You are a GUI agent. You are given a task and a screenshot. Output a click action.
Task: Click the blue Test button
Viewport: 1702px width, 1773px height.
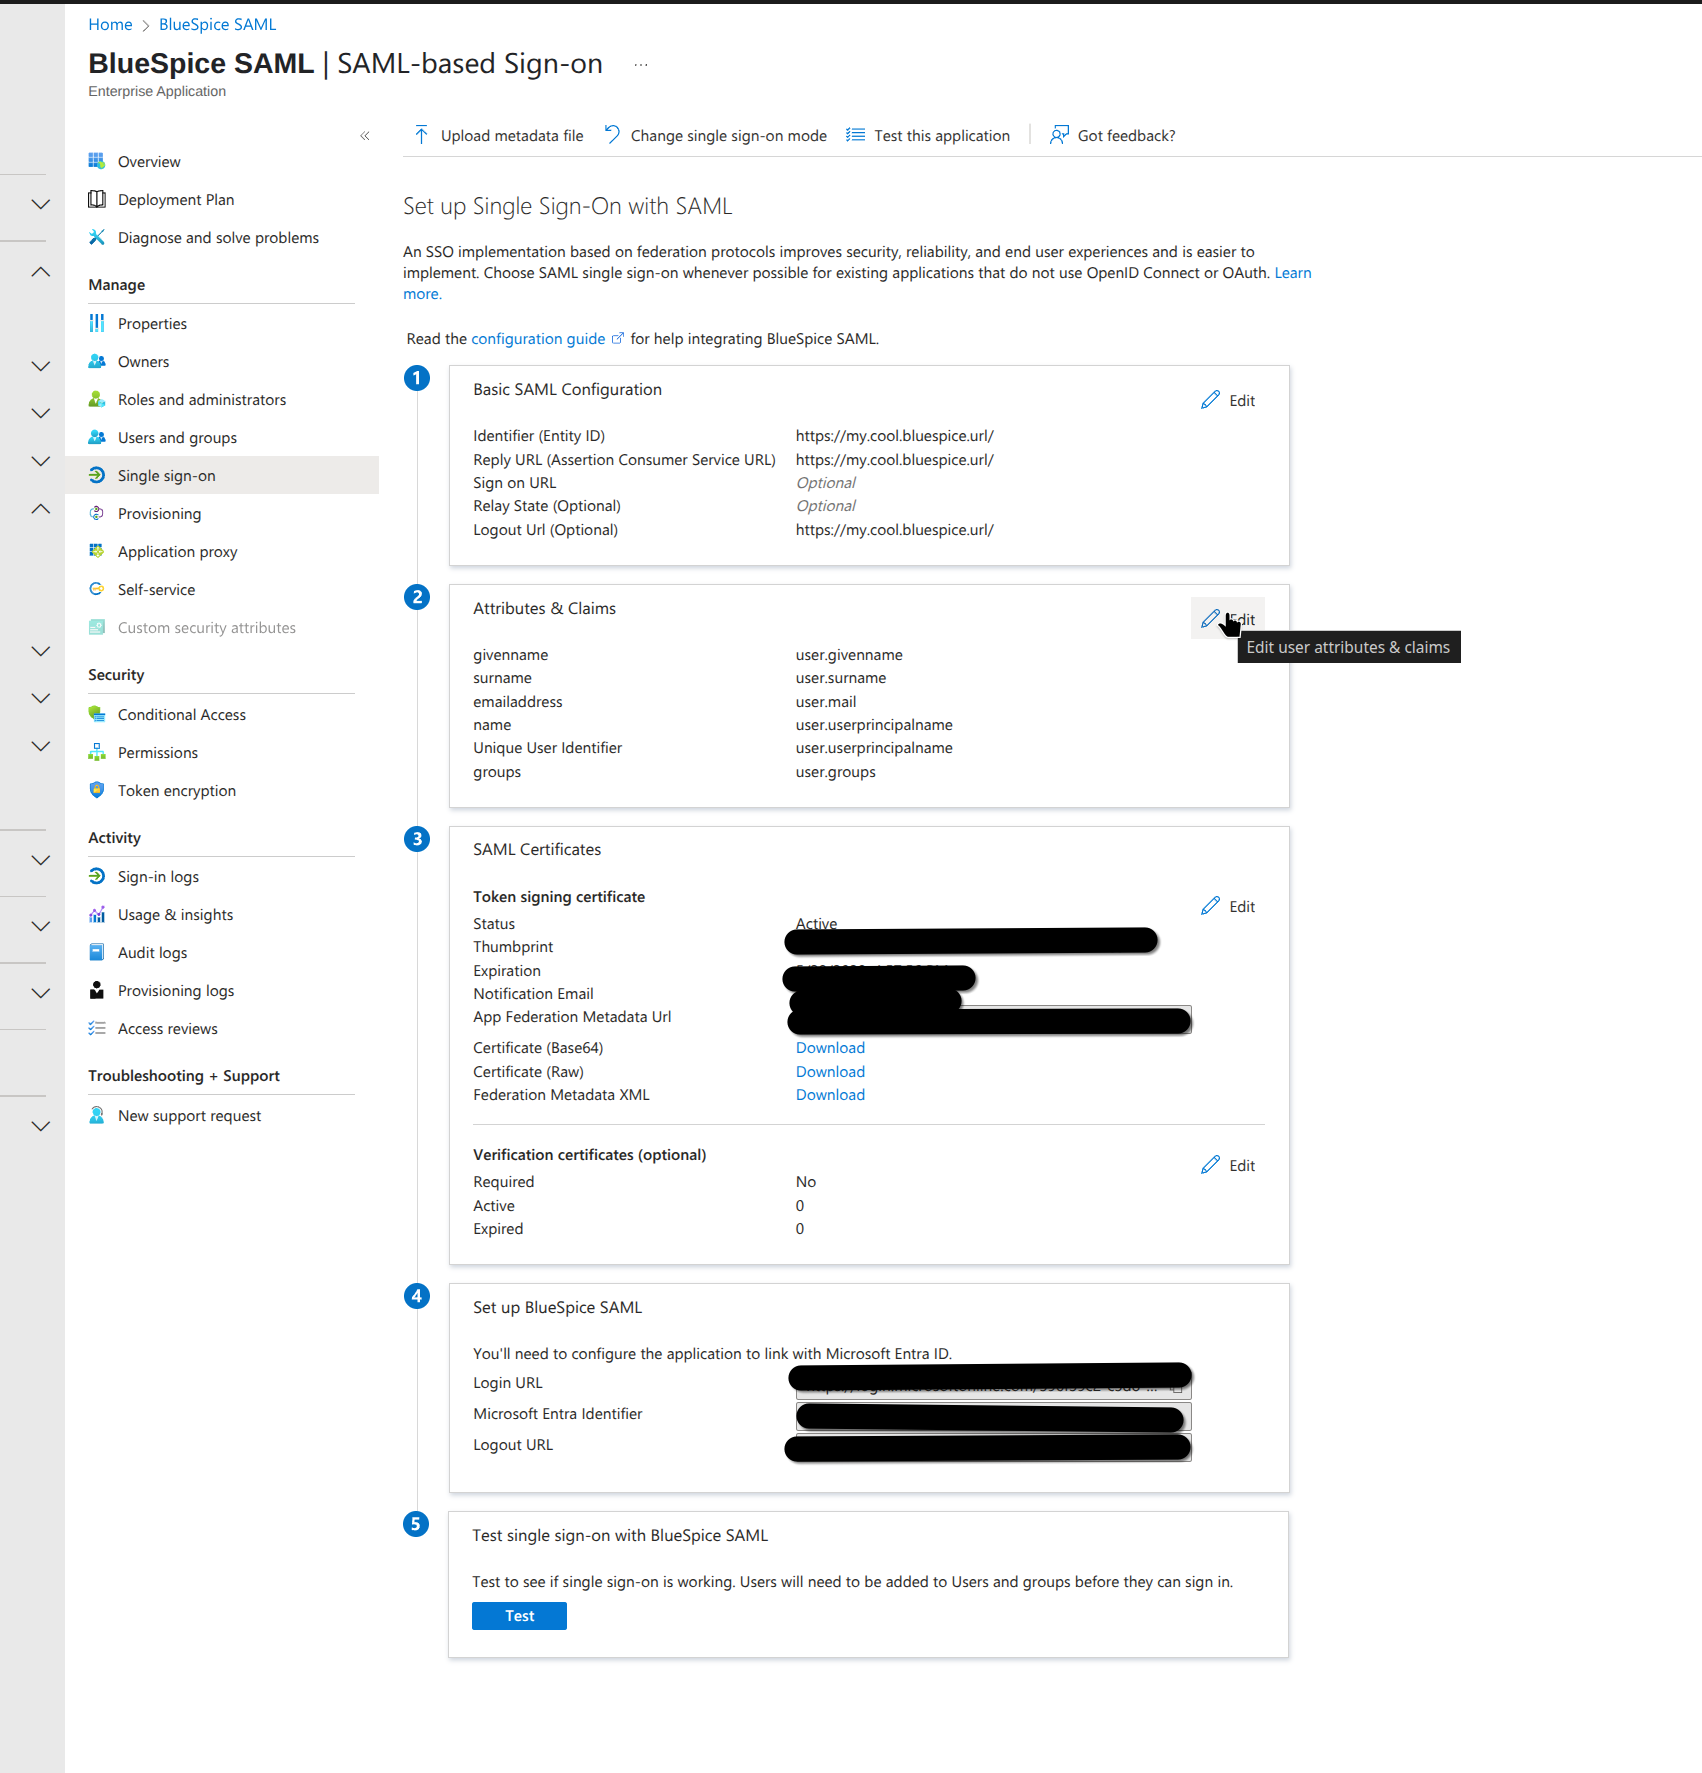click(519, 1616)
